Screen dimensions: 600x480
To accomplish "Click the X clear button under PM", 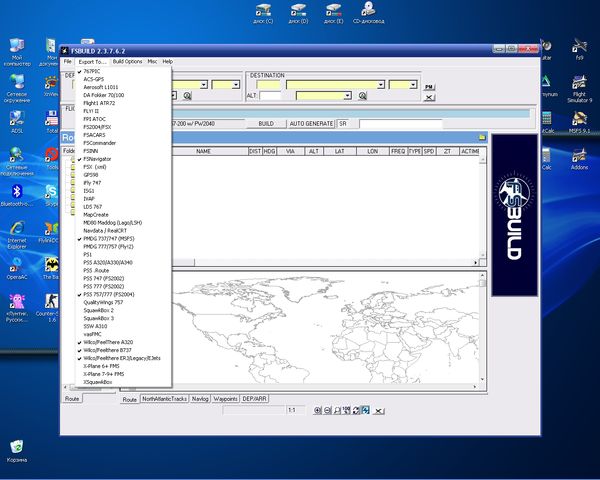I will [x=429, y=97].
